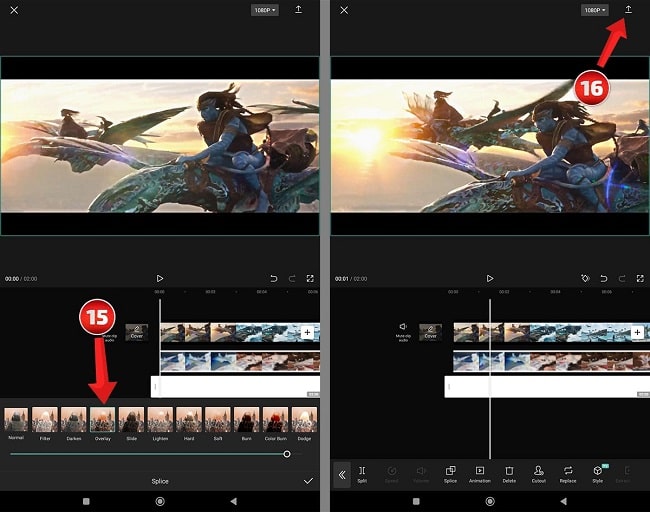
Task: Tap Android back triangle in left screen
Action: pos(233,502)
